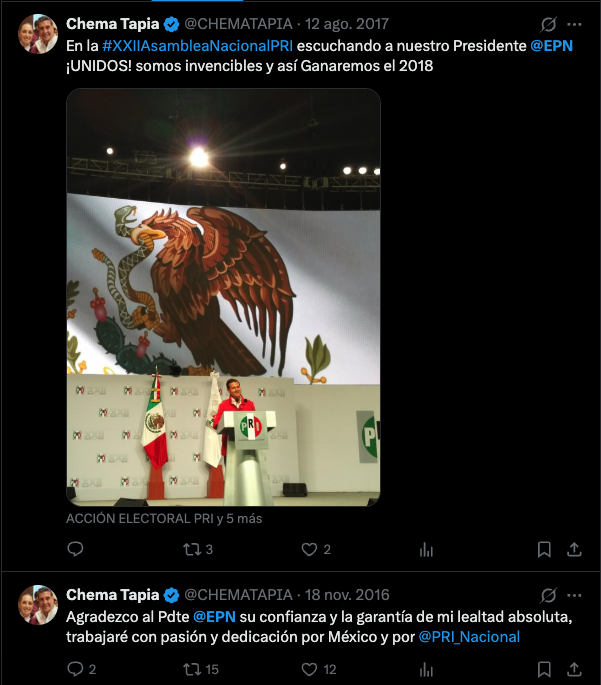Open more options for the 2017 tweet
Viewport: 601px width, 685px height.
click(x=574, y=24)
